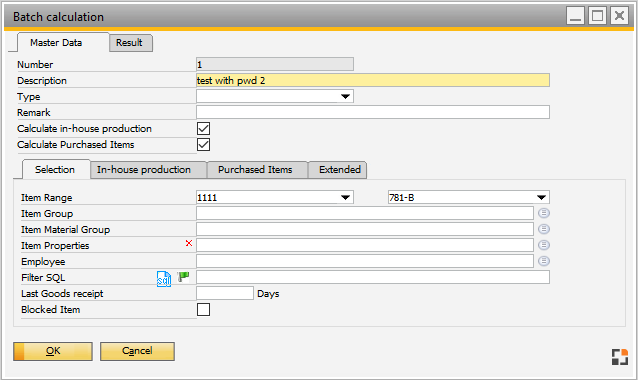
Task: Click the orange layout icon in bottom corner
Action: pos(620,357)
